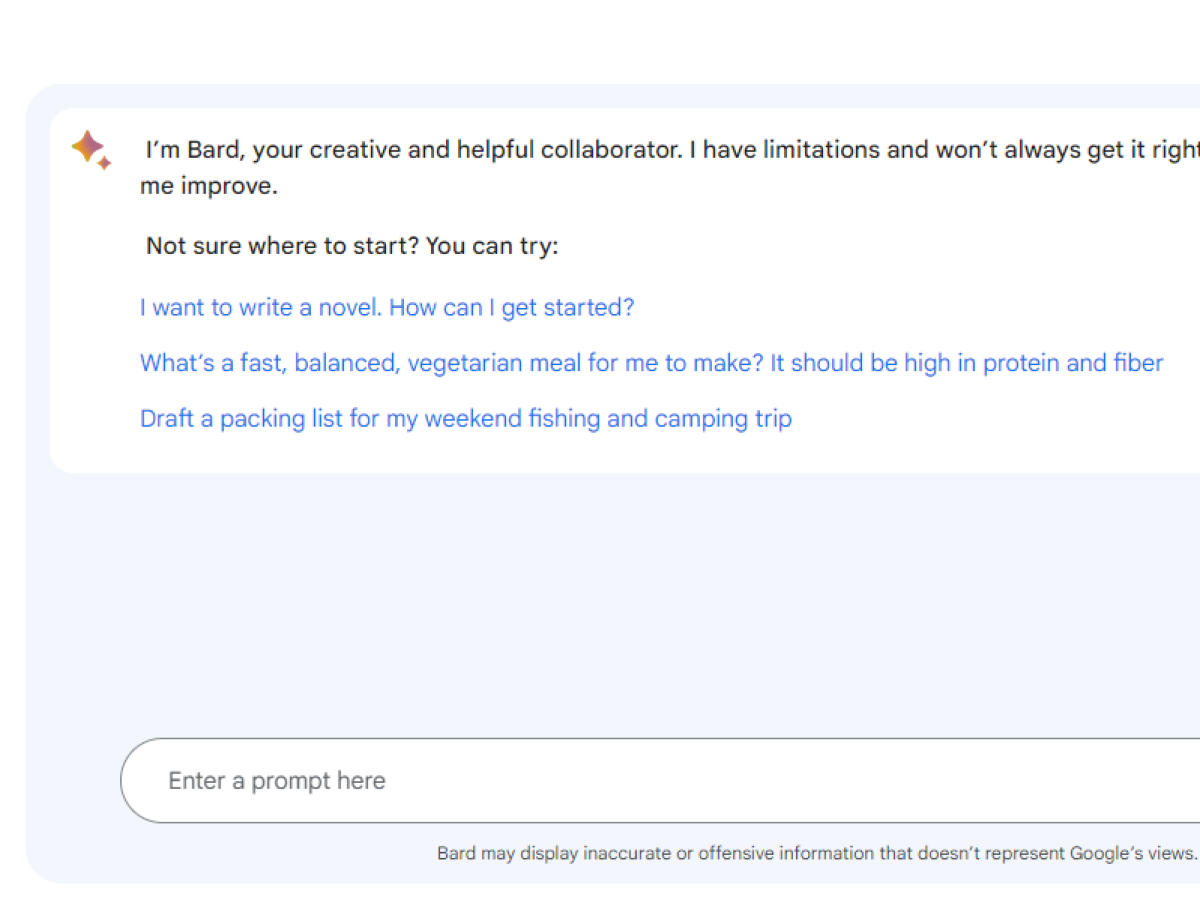Focus the "Enter a prompt here" field
The image size is (1200, 900).
click(660, 781)
